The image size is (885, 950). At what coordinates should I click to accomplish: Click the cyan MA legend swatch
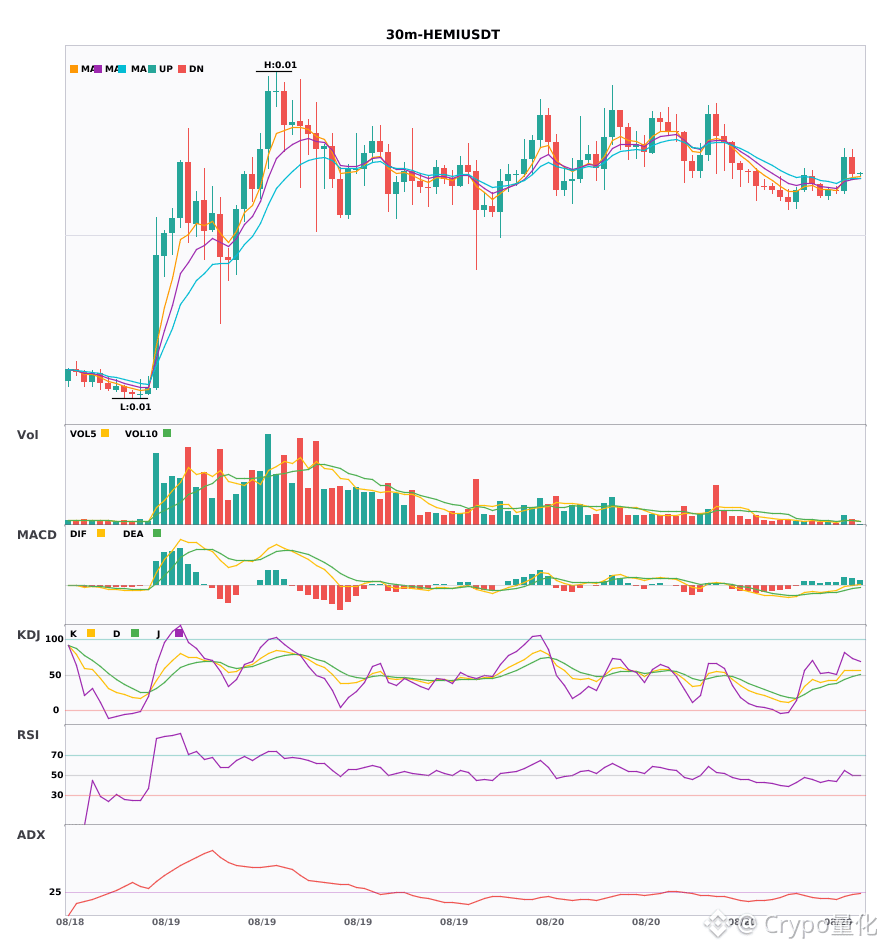pos(122,69)
